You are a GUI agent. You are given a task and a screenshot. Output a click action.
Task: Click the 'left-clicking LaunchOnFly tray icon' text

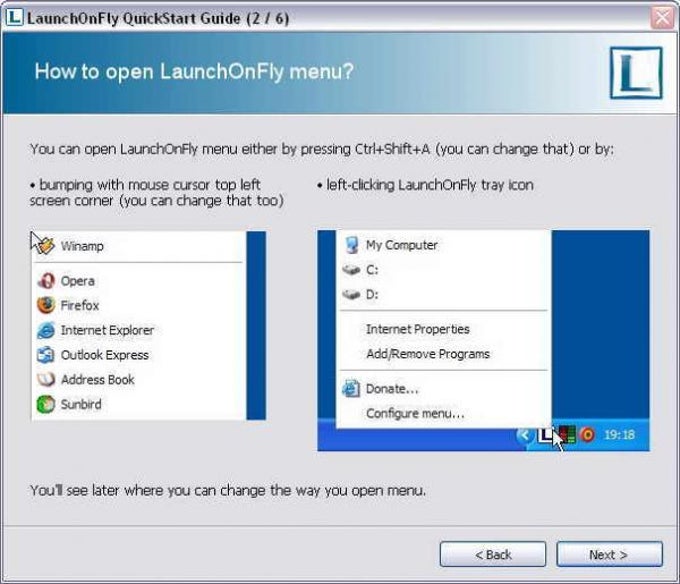[425, 185]
